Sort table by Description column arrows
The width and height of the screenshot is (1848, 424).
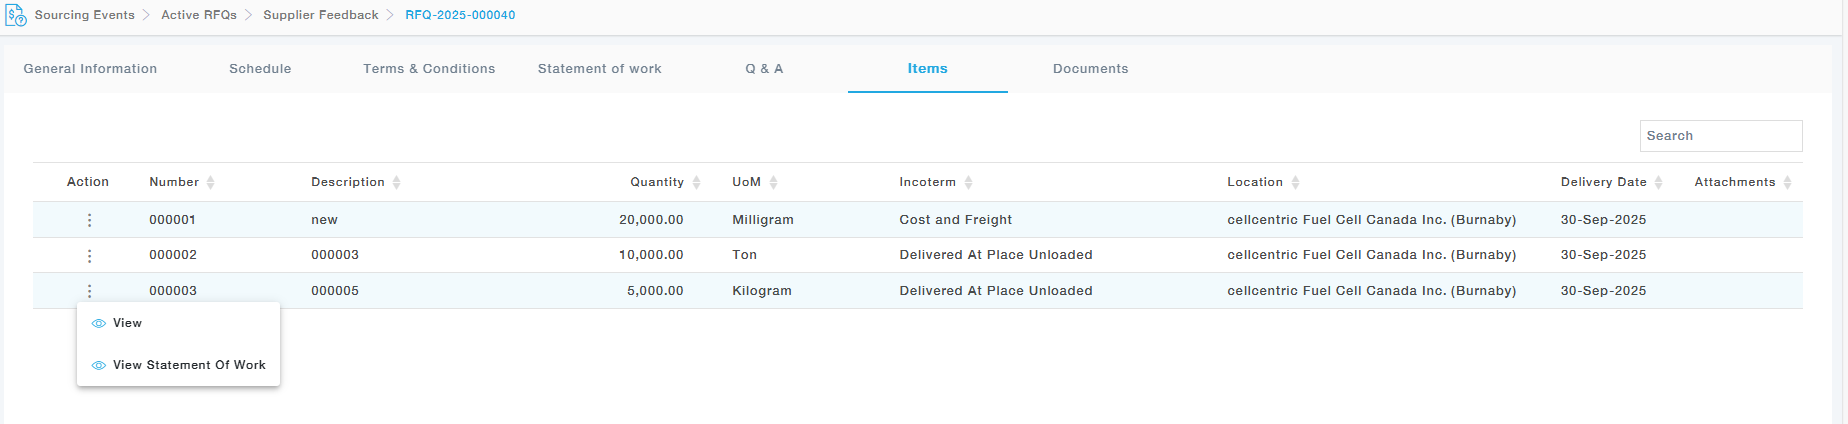(396, 182)
